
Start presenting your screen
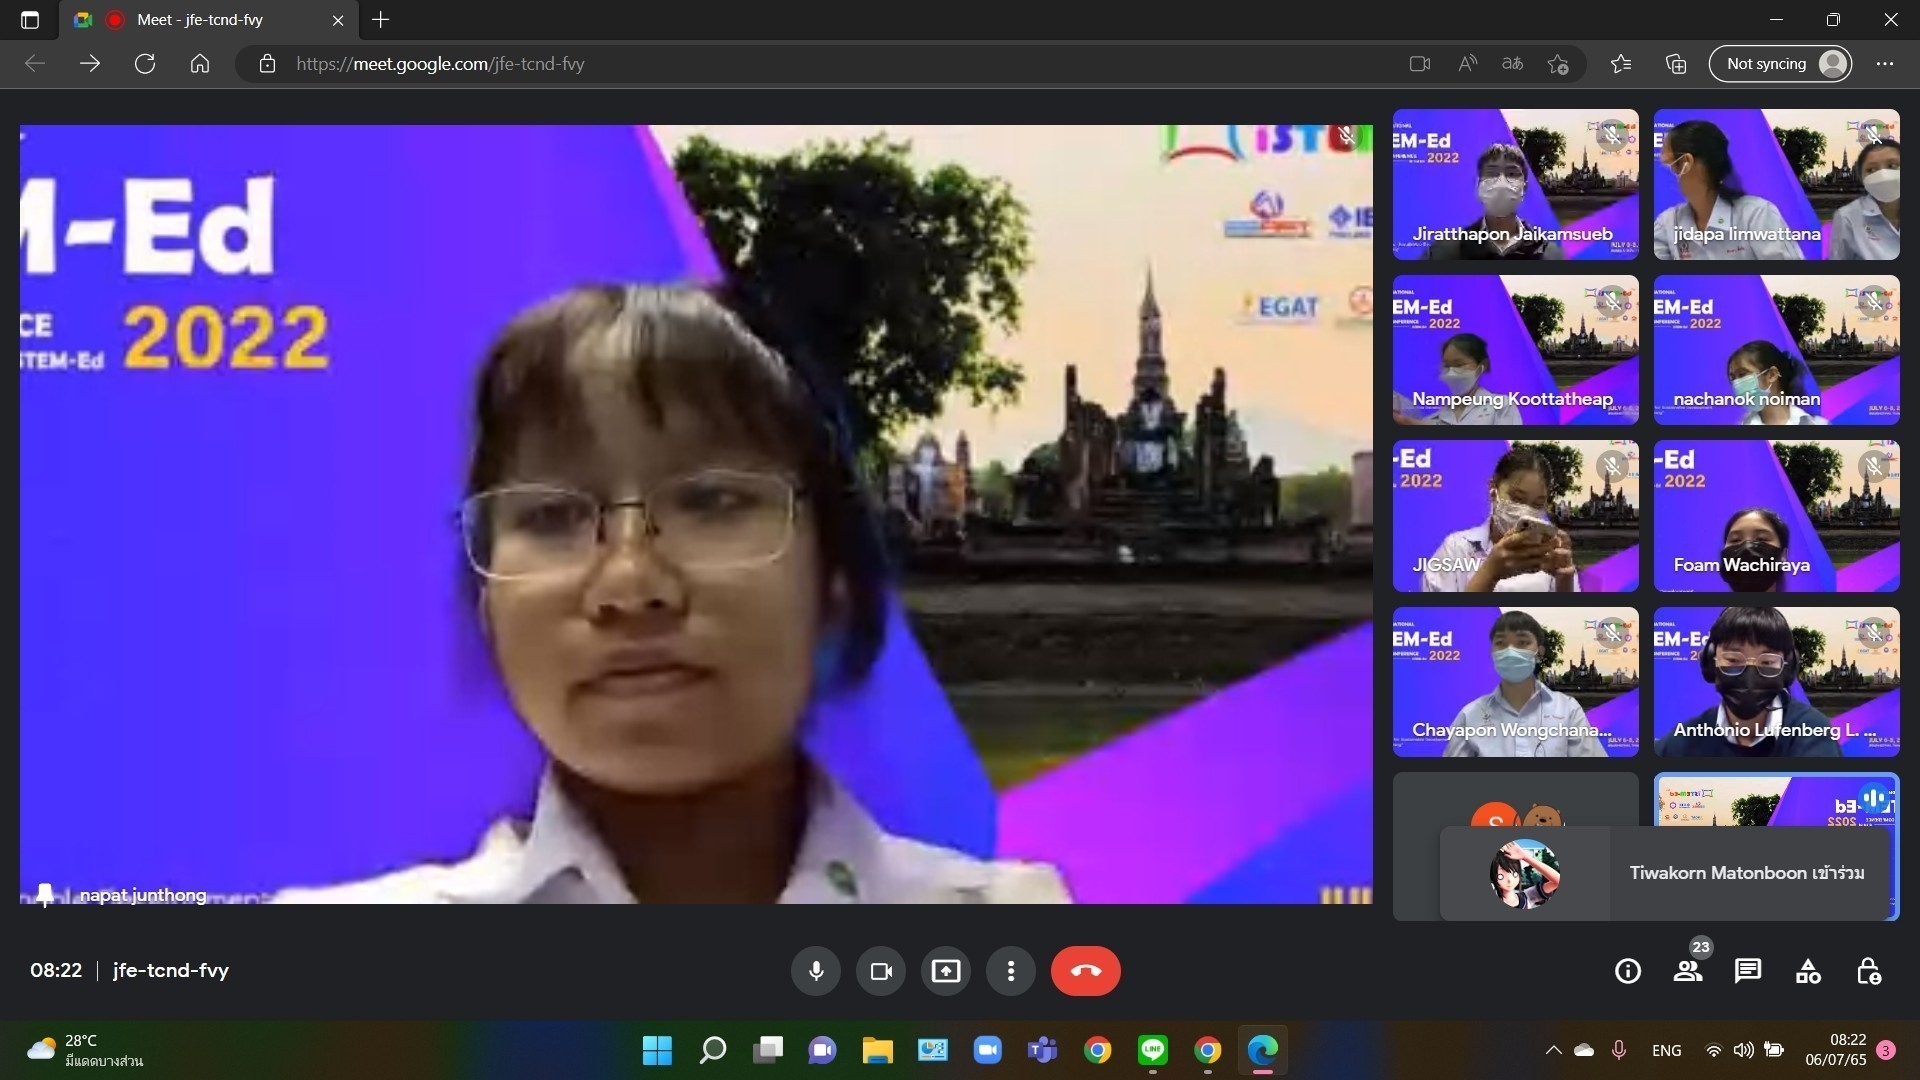tap(946, 971)
